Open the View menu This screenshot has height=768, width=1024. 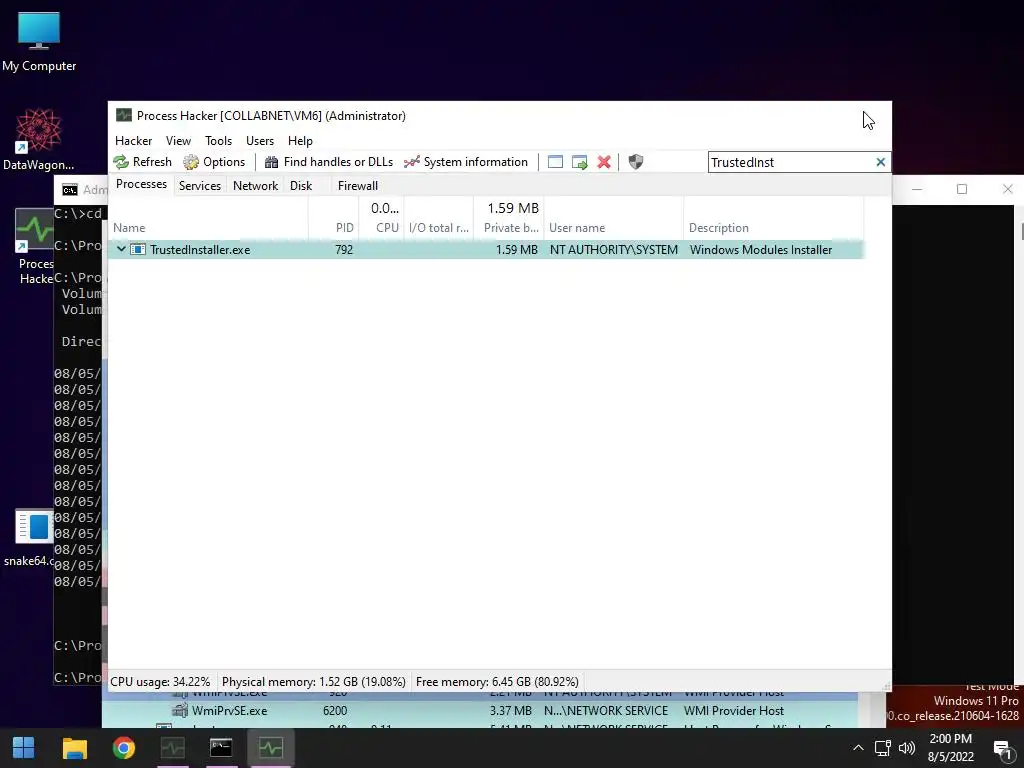[x=178, y=141]
